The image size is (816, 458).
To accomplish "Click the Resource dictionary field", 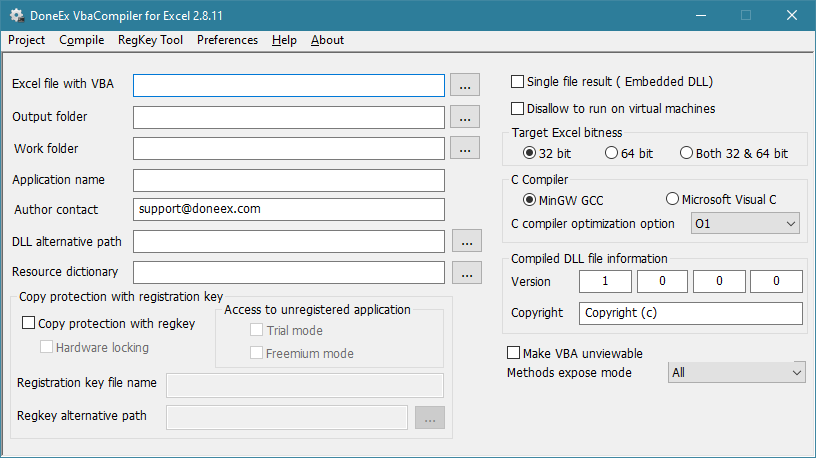I will (x=289, y=273).
